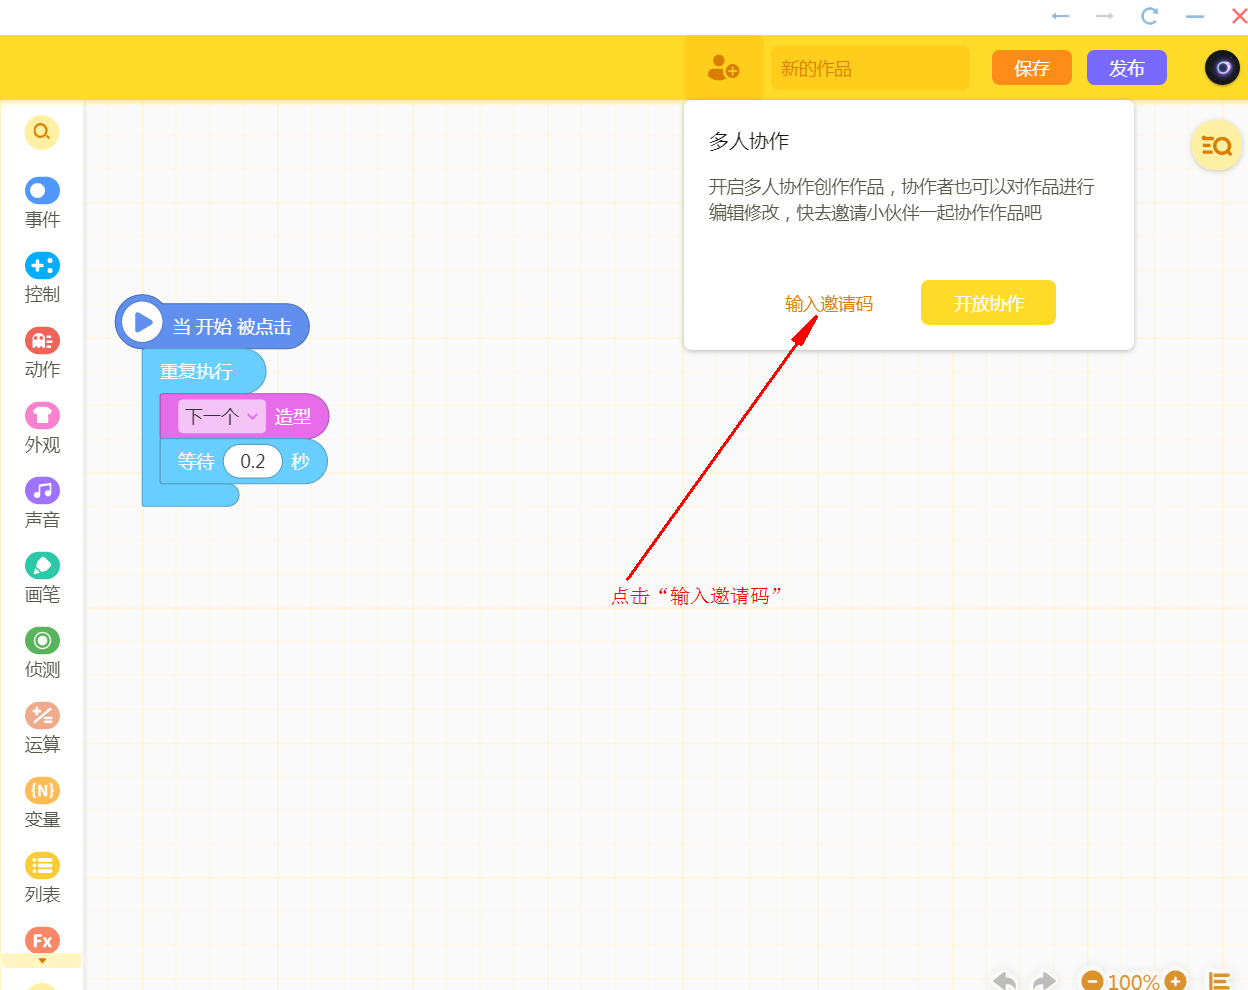Click the 100% zoom level text
1248x990 pixels.
pos(1133,981)
